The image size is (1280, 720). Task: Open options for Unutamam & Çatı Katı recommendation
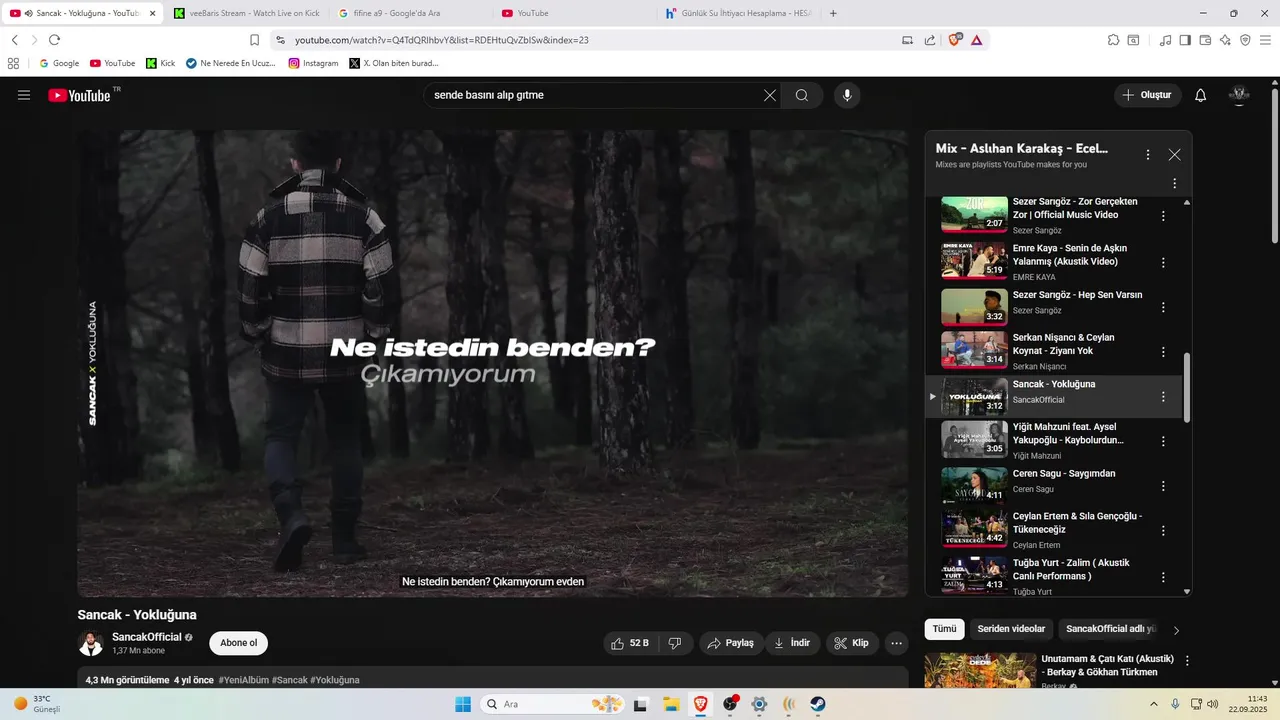click(x=1187, y=661)
